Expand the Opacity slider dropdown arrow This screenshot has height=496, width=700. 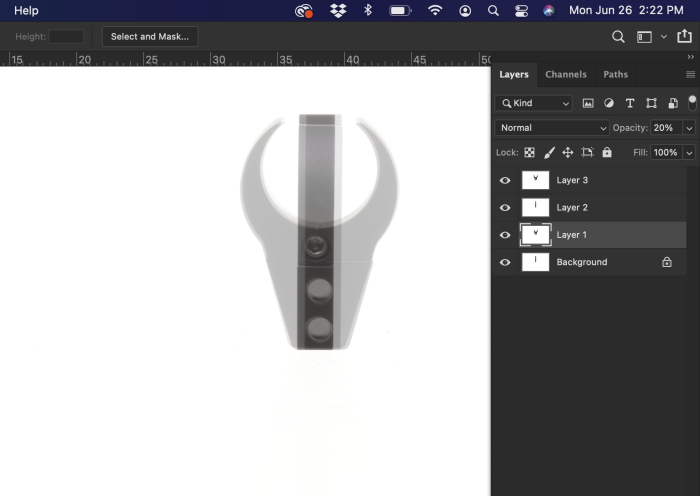tap(689, 128)
